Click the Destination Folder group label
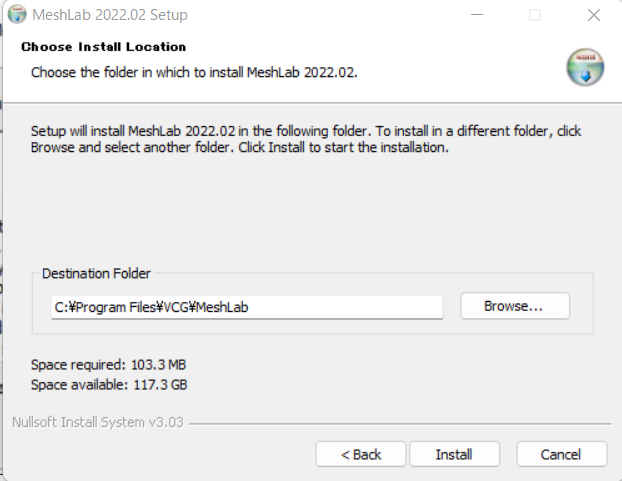 point(96,274)
